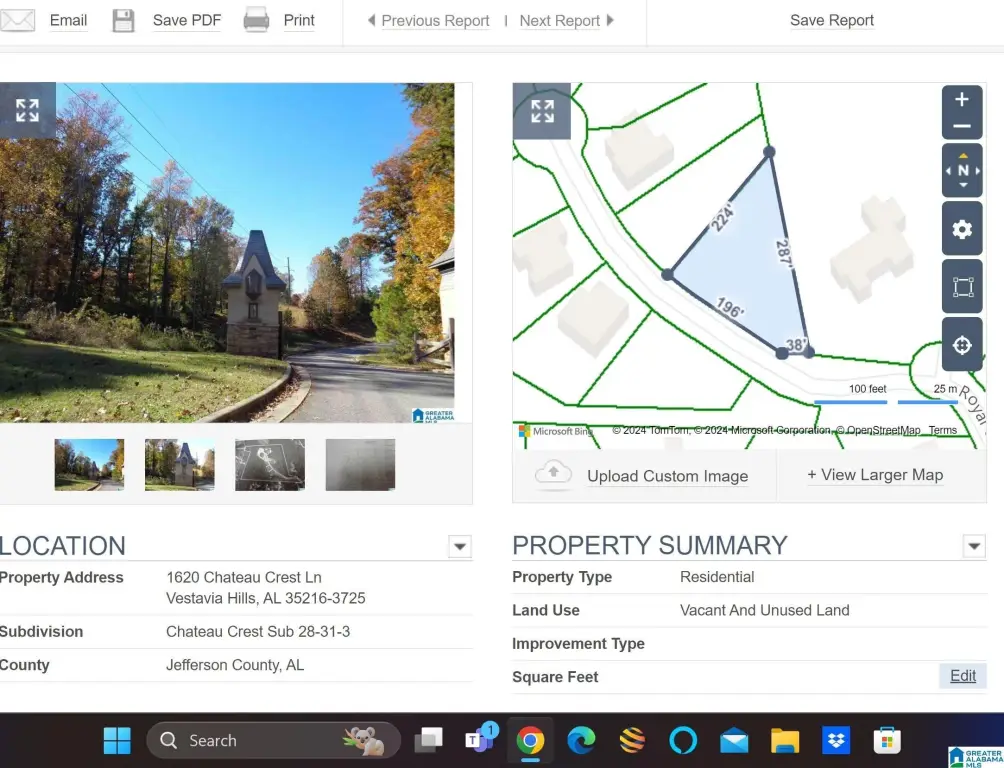Click Edit next to Square Feet
Image resolution: width=1004 pixels, height=768 pixels.
963,676
